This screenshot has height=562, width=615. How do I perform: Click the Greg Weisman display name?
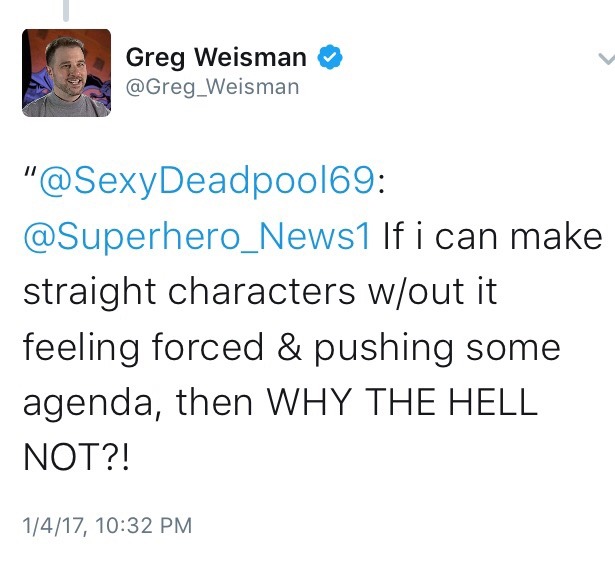[217, 59]
